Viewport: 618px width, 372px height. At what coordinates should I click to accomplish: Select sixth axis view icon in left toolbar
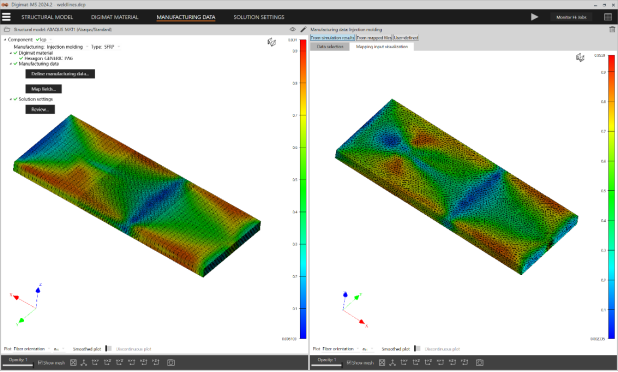click(x=156, y=363)
